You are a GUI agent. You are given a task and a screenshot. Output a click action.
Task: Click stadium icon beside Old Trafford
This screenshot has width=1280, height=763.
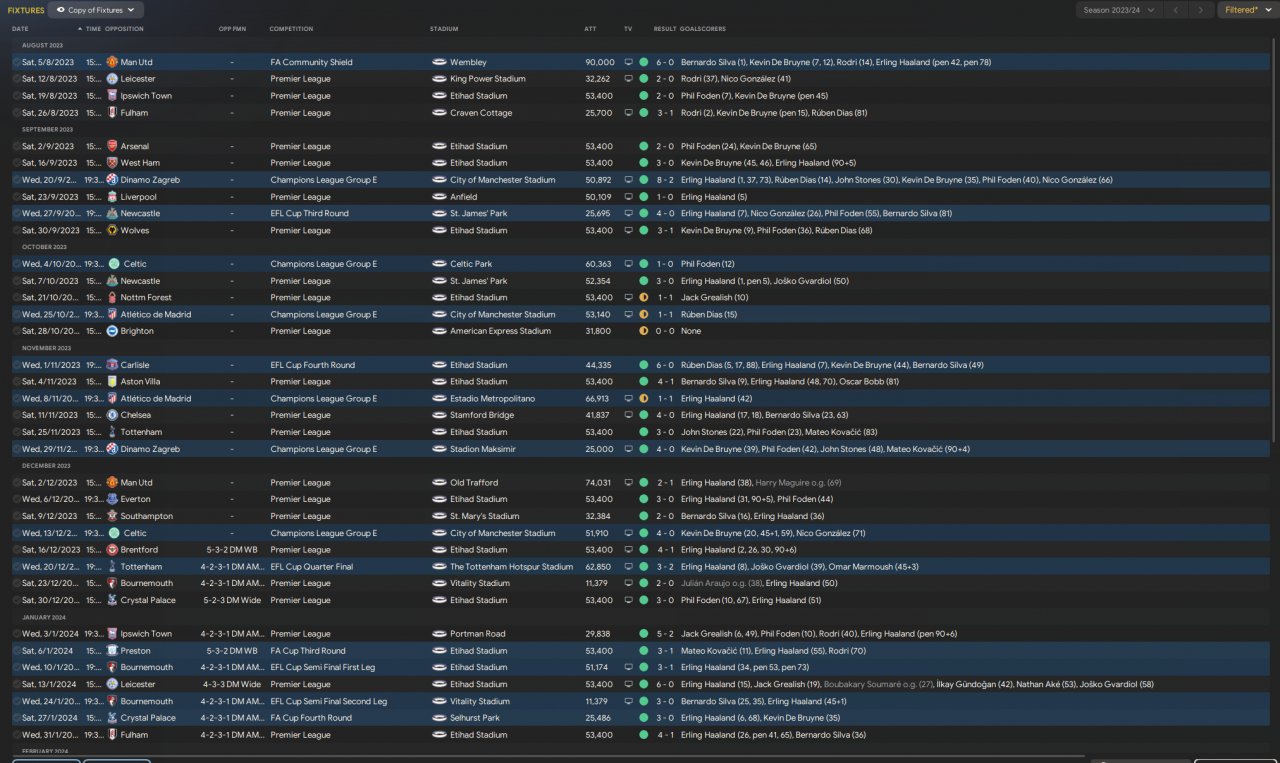click(438, 482)
